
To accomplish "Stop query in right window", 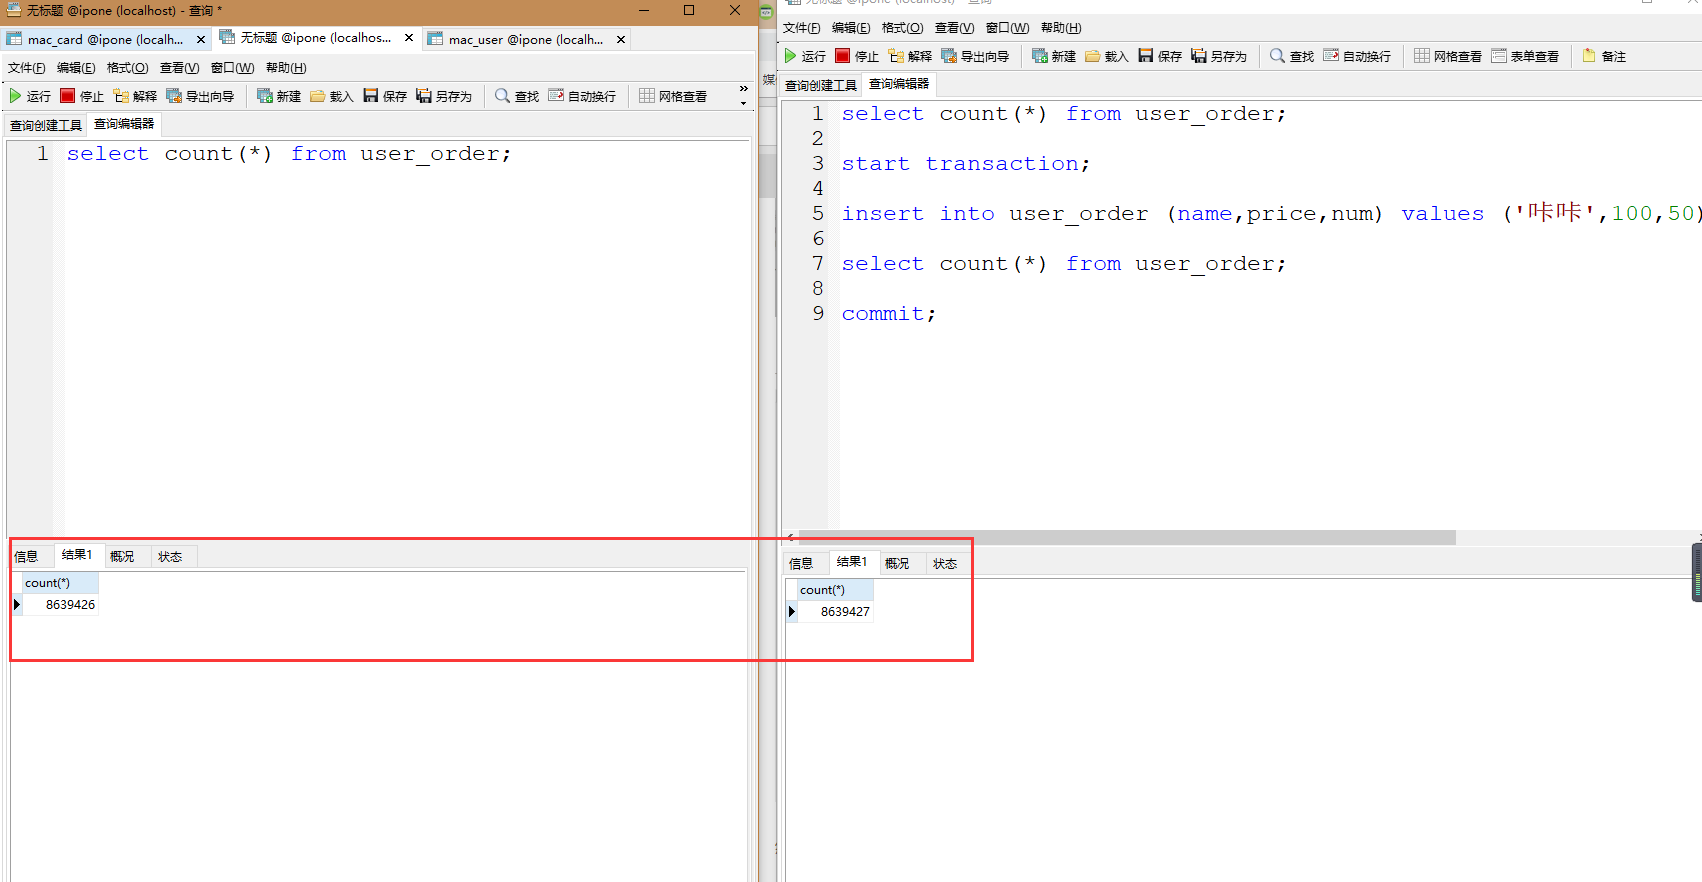I will pos(857,56).
